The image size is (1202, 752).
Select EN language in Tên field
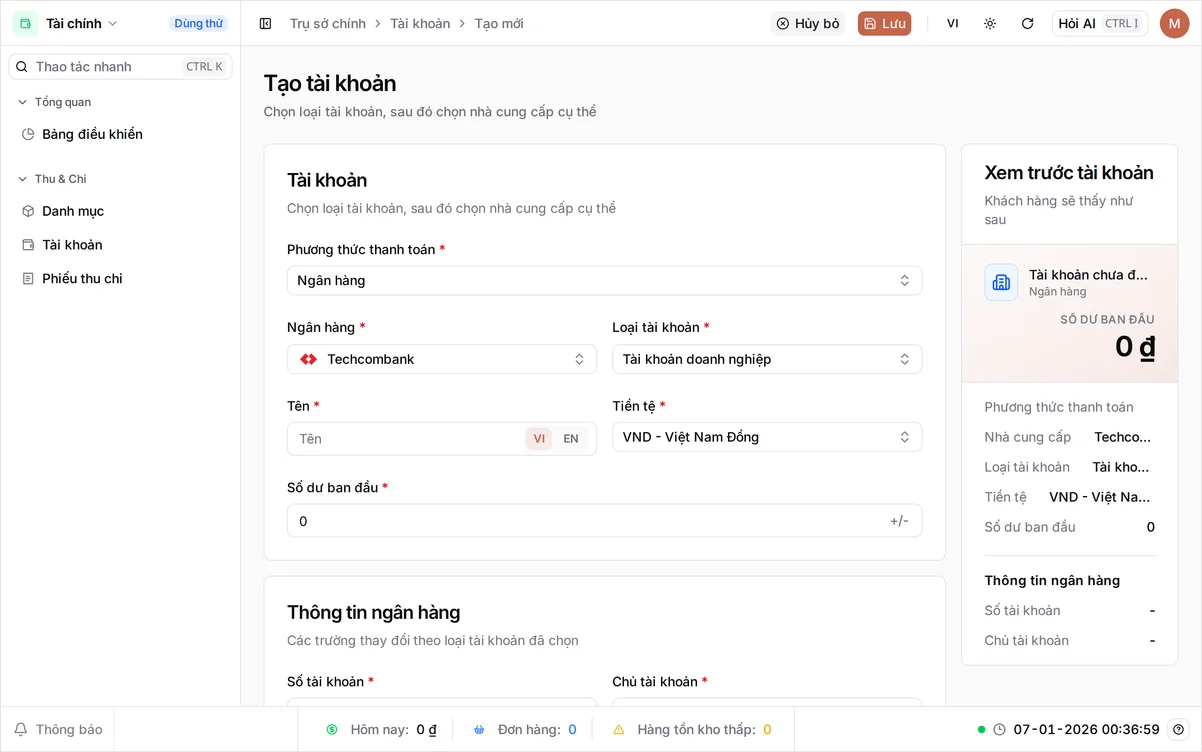click(571, 438)
